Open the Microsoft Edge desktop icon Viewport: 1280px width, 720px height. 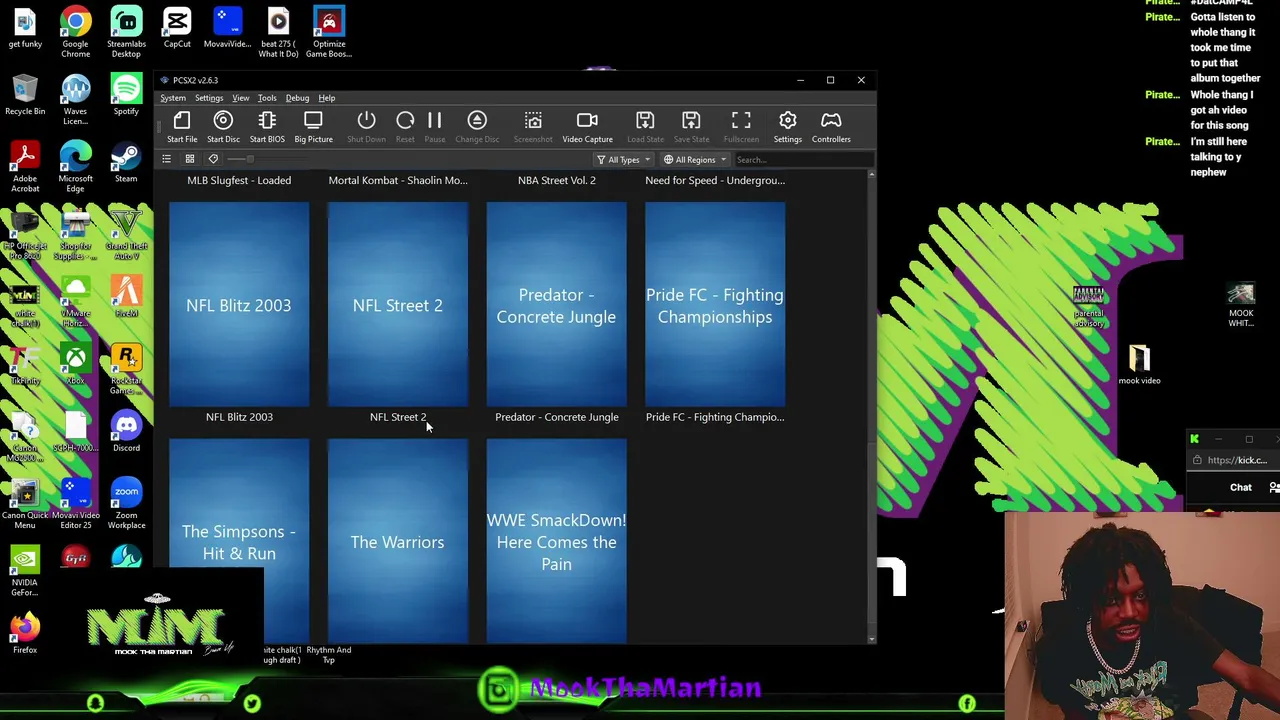click(x=75, y=166)
